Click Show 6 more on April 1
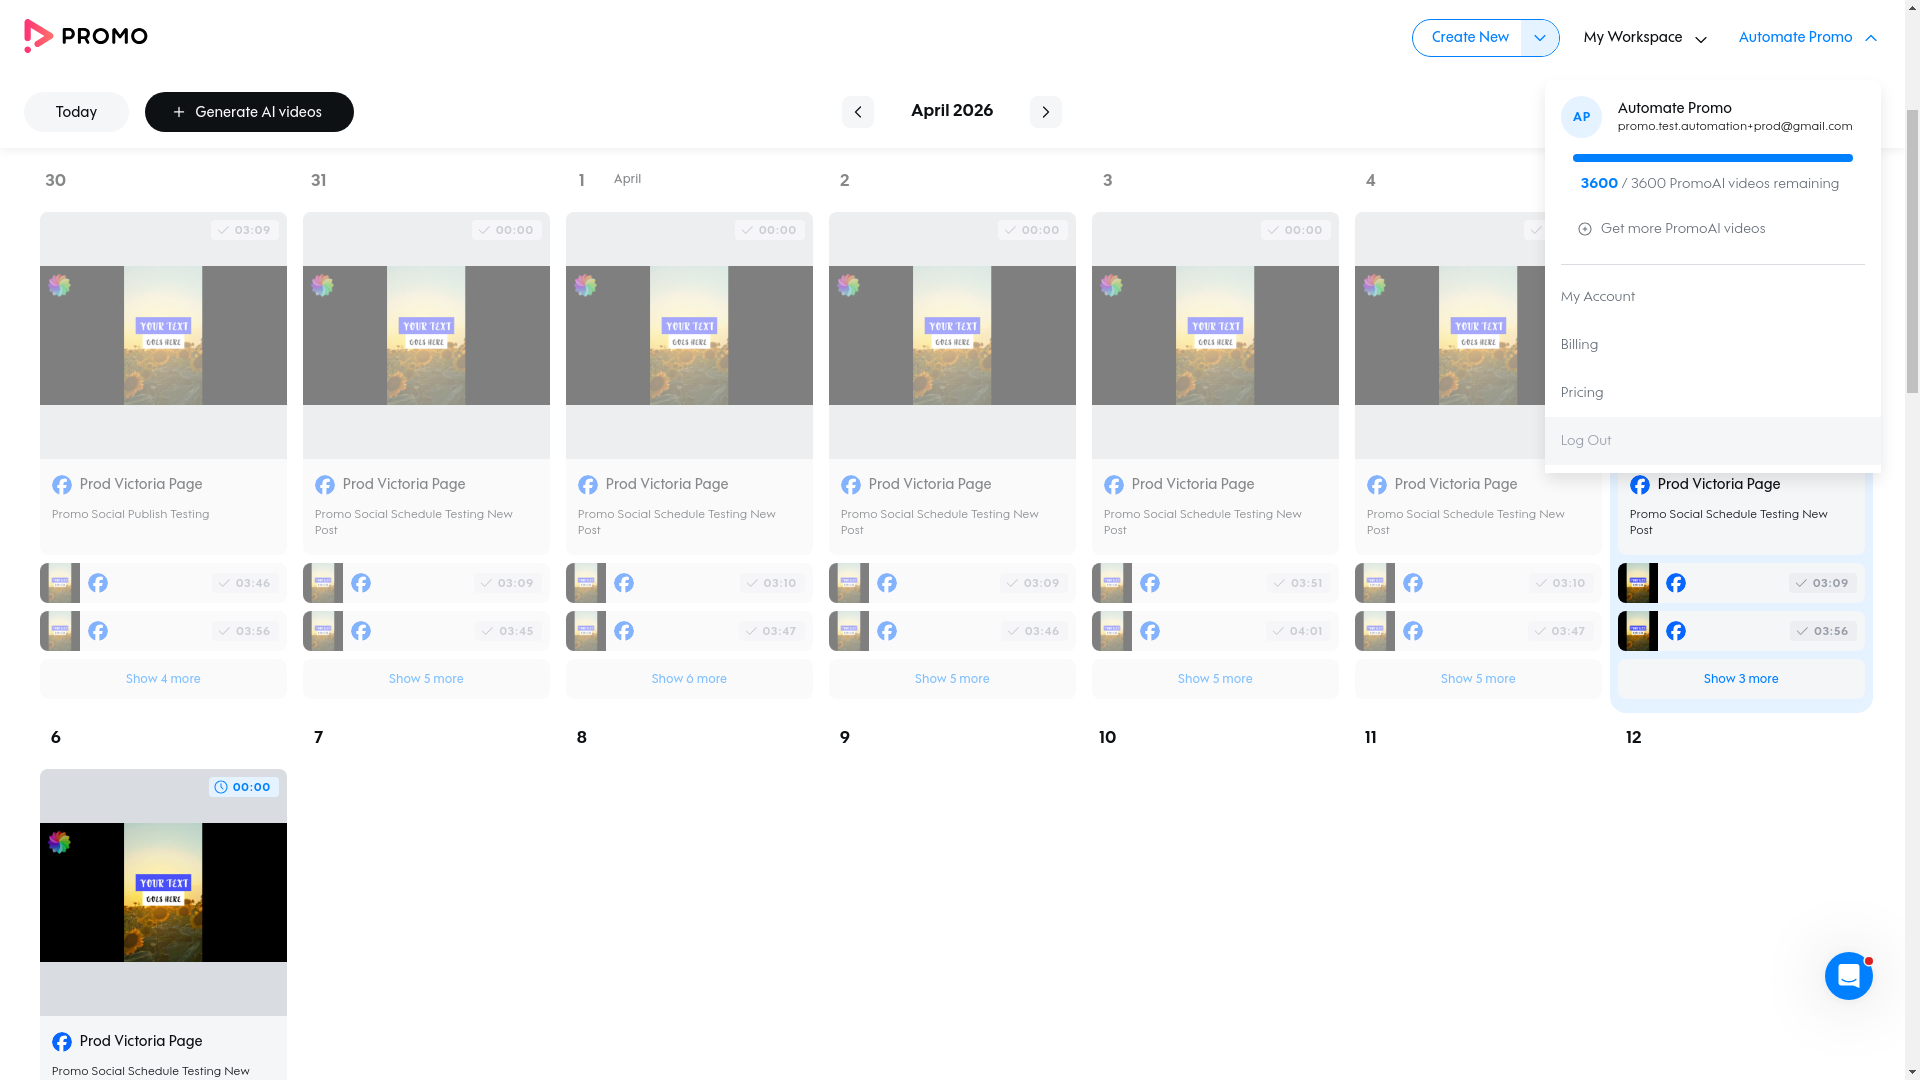The width and height of the screenshot is (1920, 1080). pyautogui.click(x=689, y=678)
